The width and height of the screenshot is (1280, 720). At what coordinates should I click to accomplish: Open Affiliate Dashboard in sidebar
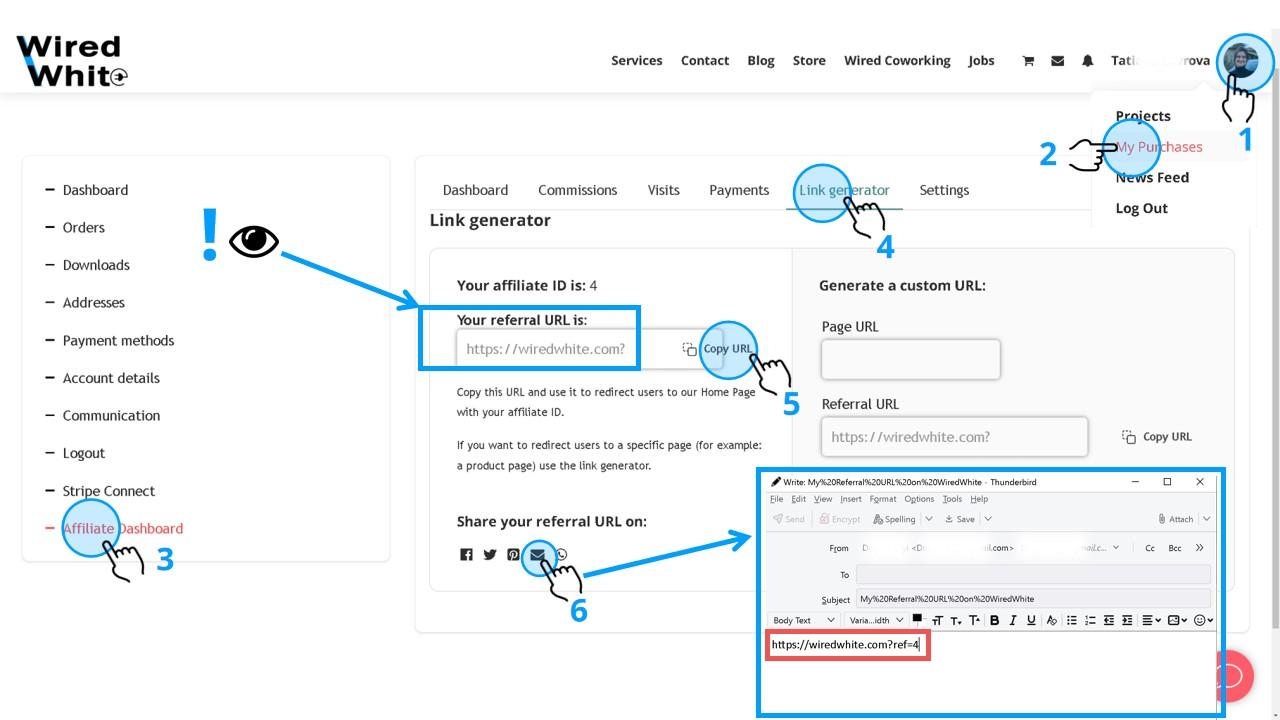point(123,528)
